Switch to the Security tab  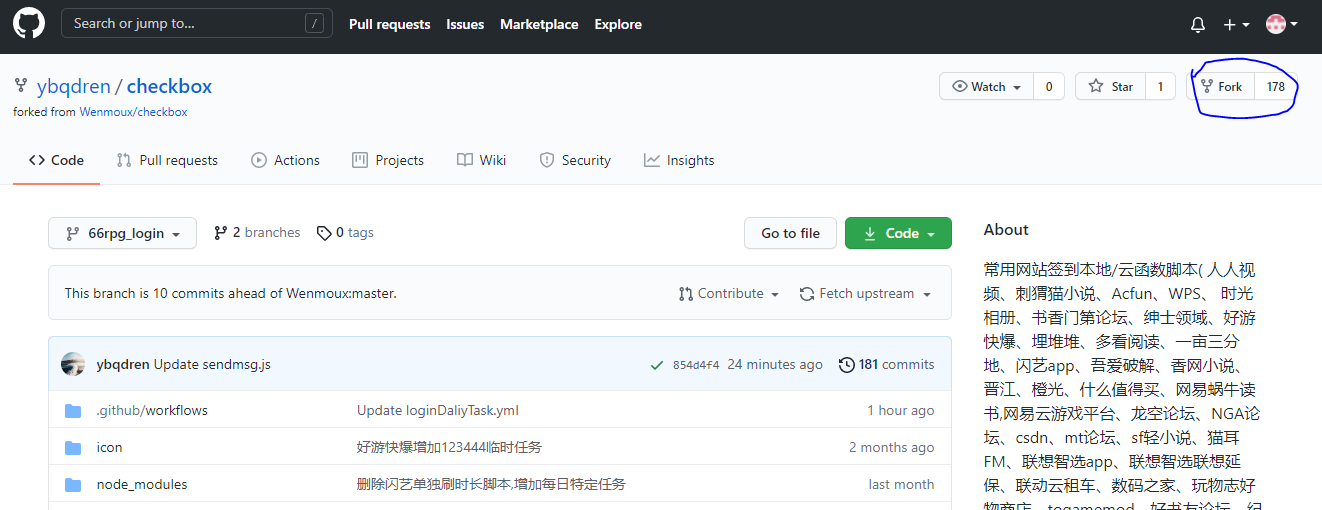[575, 160]
